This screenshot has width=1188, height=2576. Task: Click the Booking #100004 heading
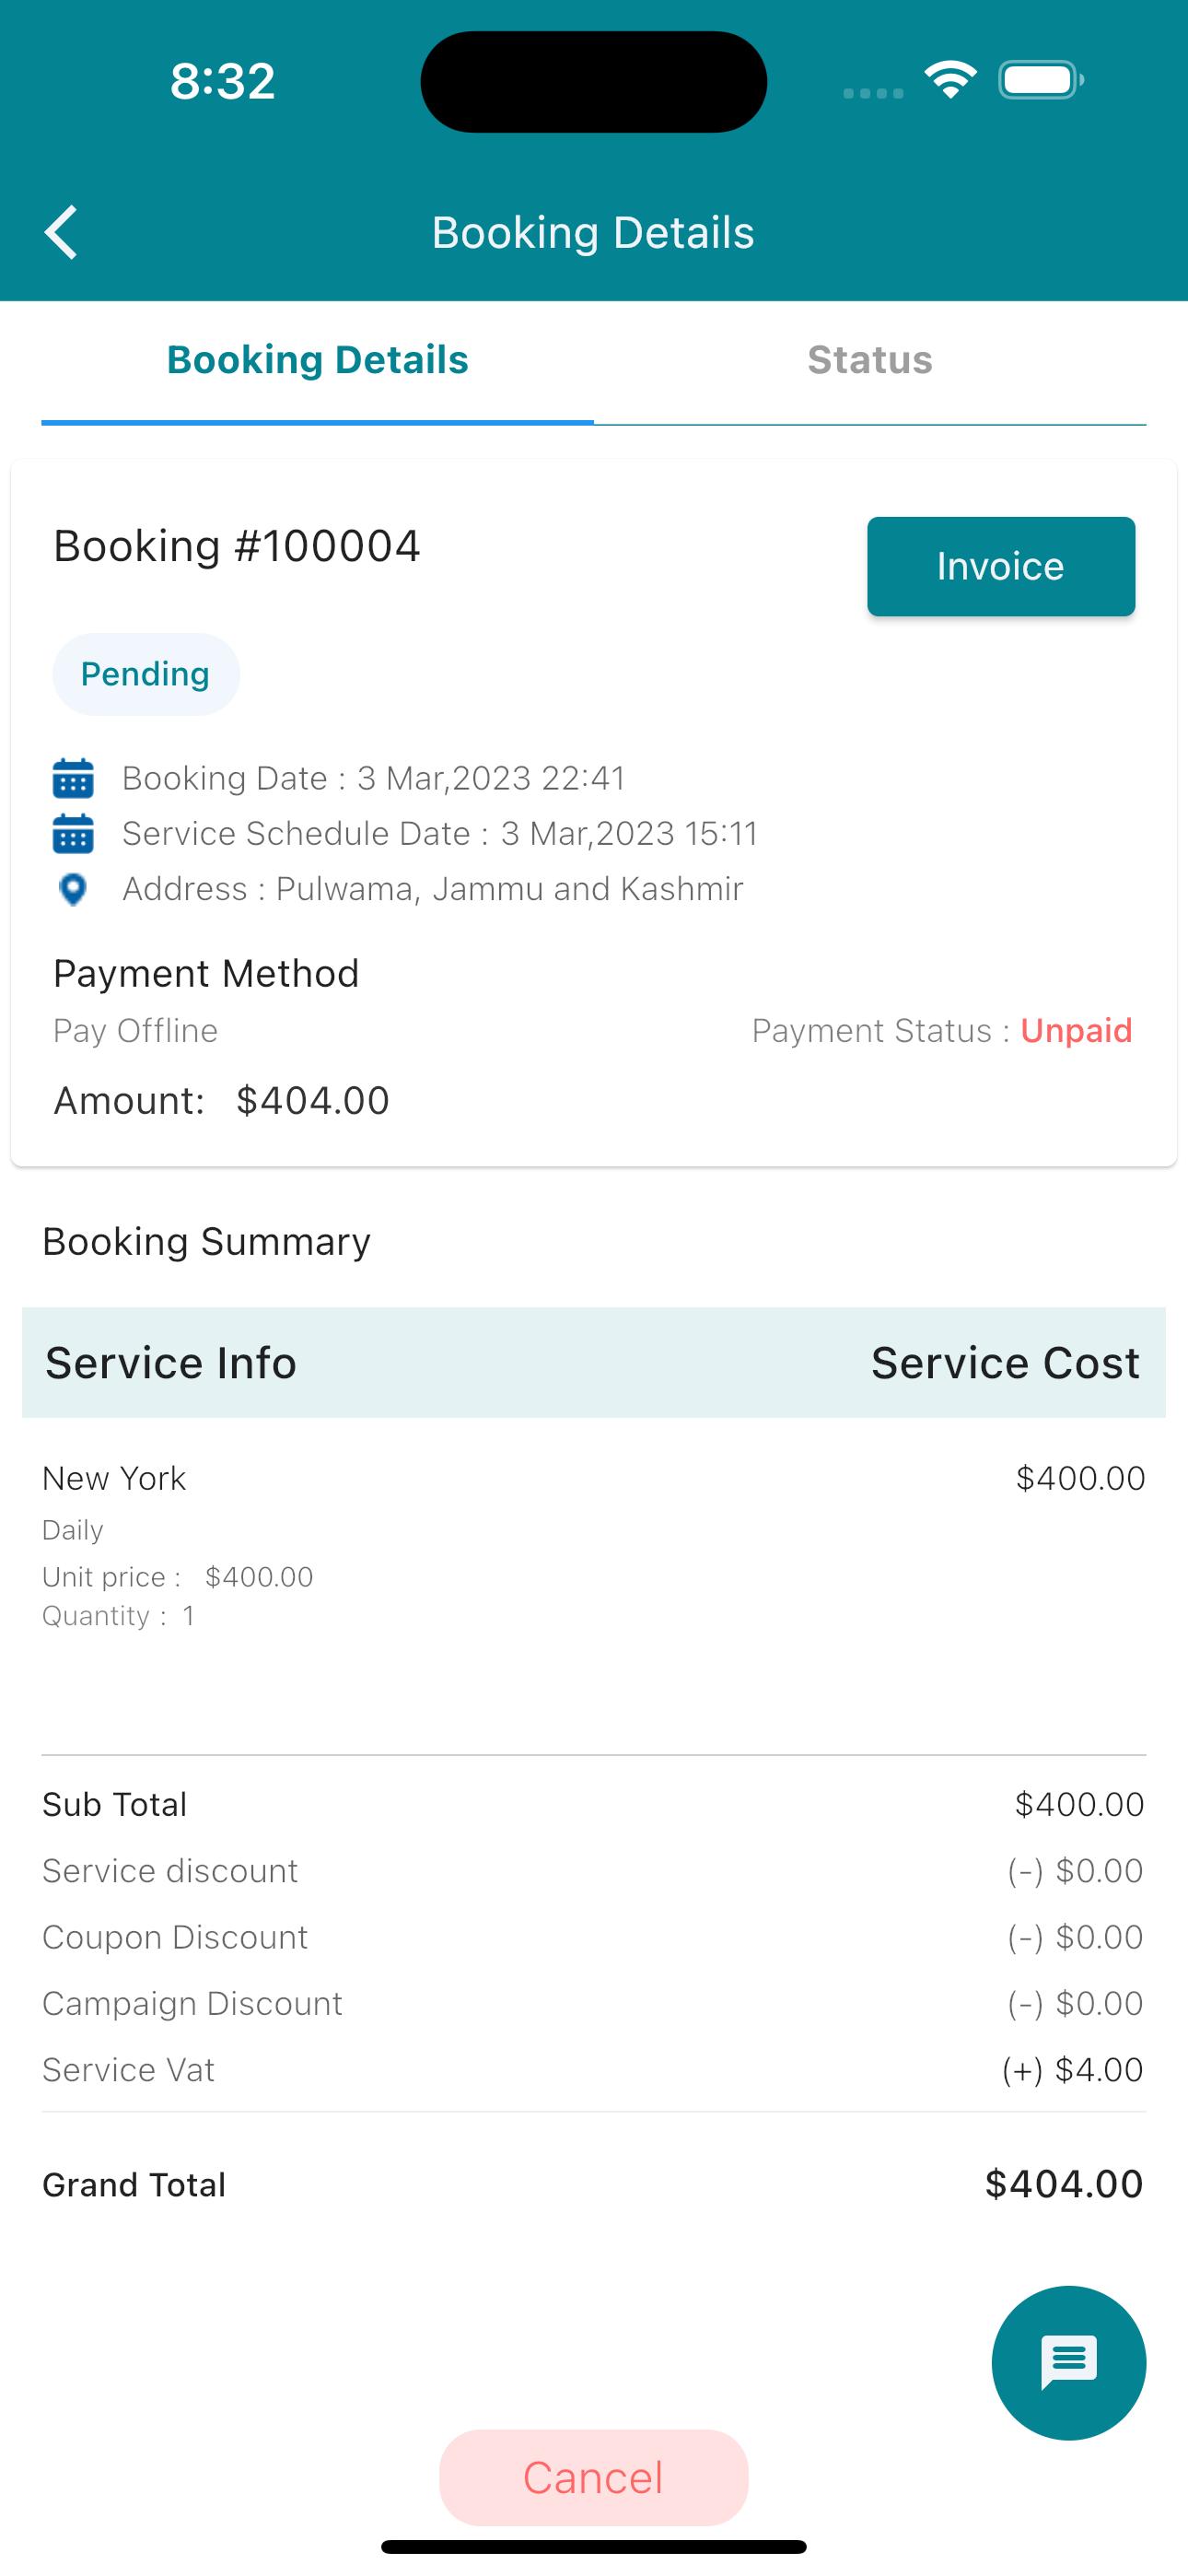pos(237,546)
